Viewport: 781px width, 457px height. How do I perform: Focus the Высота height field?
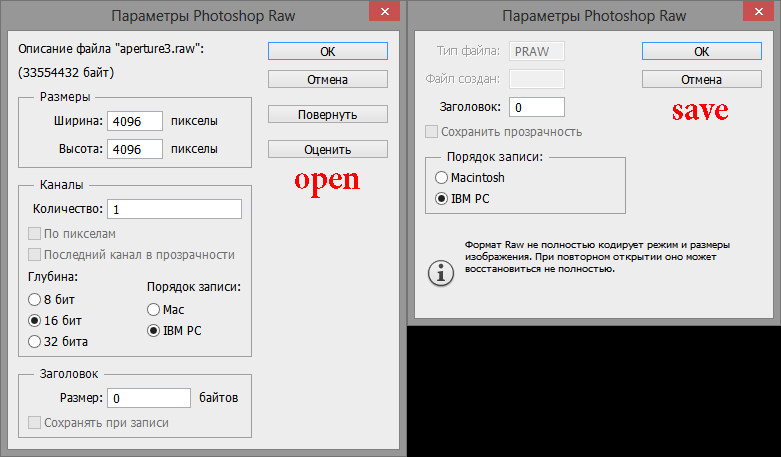coord(135,149)
